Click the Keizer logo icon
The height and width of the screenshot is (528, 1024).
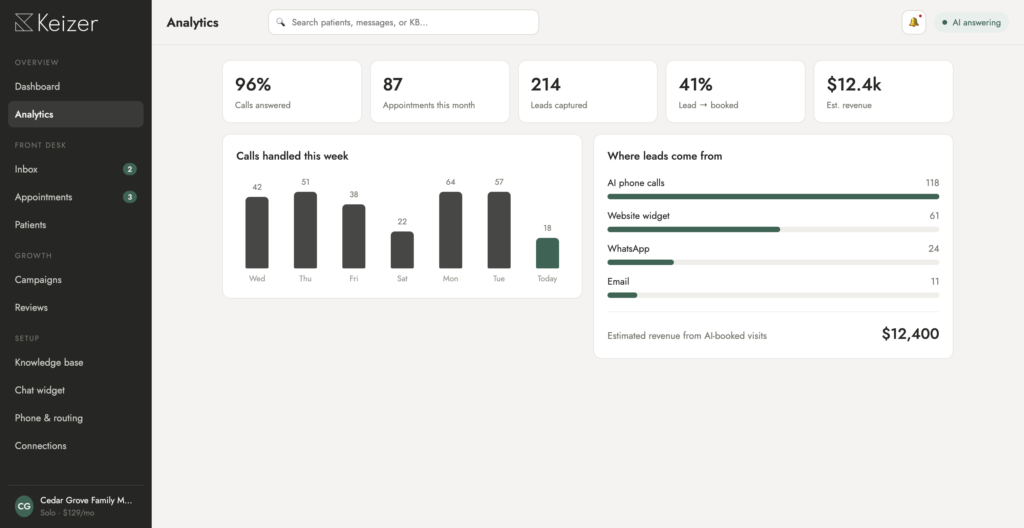point(24,23)
